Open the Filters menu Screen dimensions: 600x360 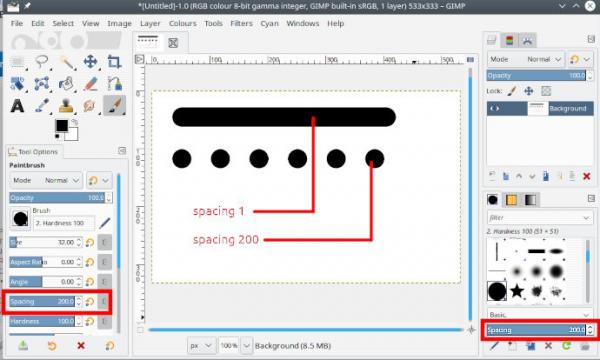[x=241, y=23]
